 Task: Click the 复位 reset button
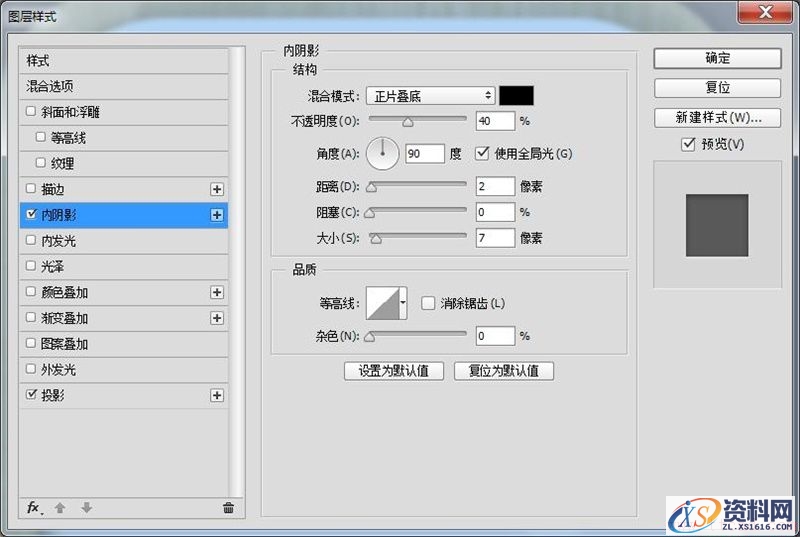click(717, 88)
